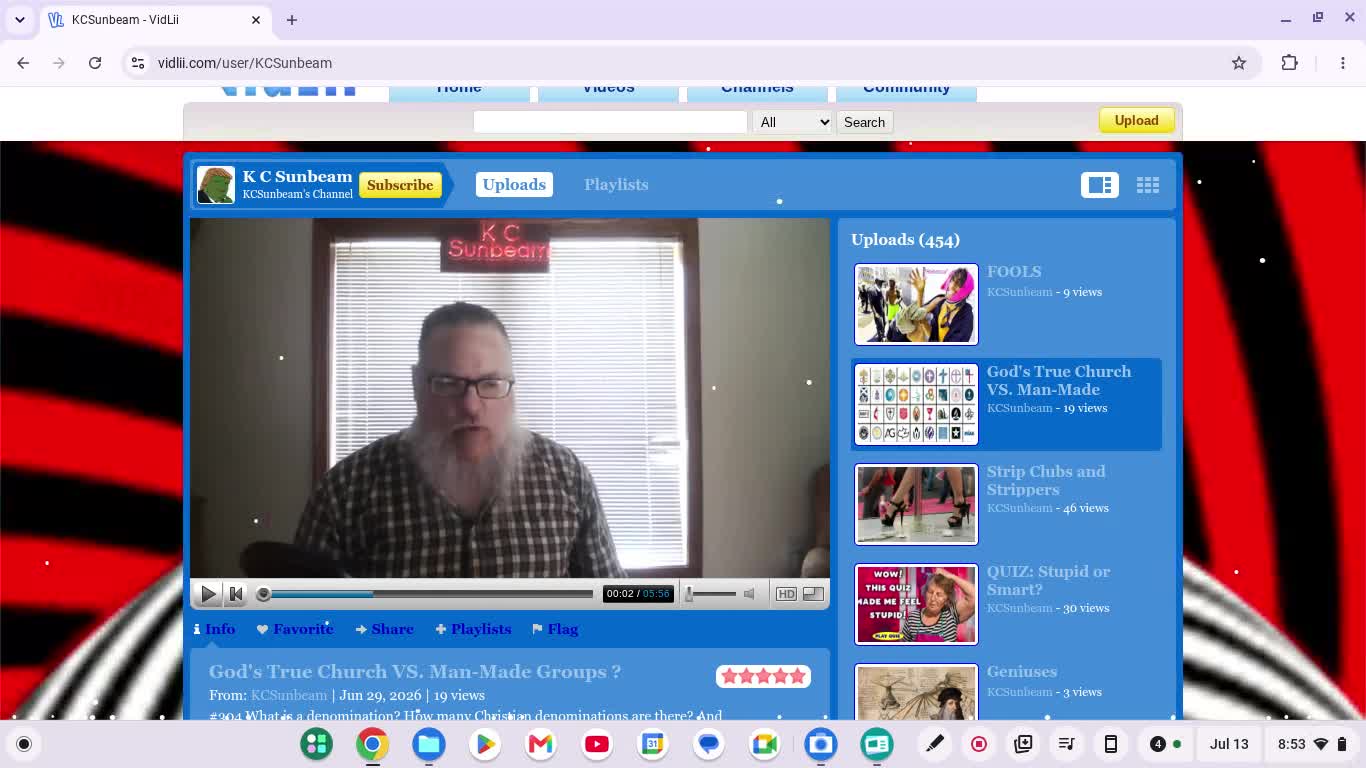Click the skip-to-start button in player
This screenshot has width=1366, height=768.
coord(236,594)
